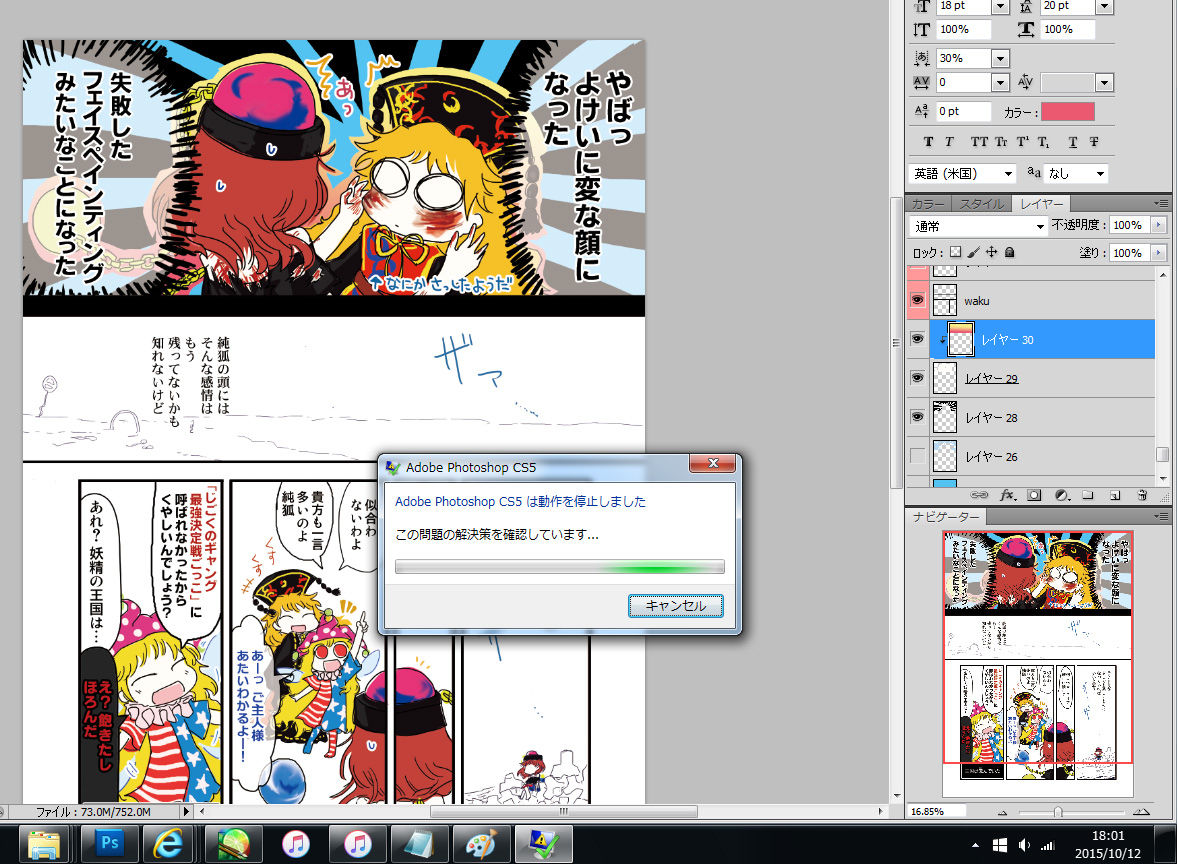Switch to the カラー tab
The image size is (1178, 868).
point(929,204)
